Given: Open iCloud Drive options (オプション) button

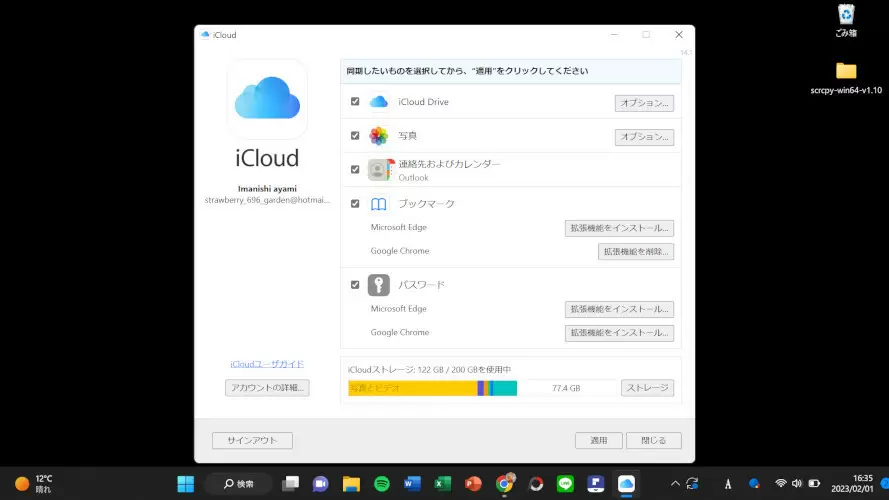Looking at the screenshot, I should click(x=643, y=103).
